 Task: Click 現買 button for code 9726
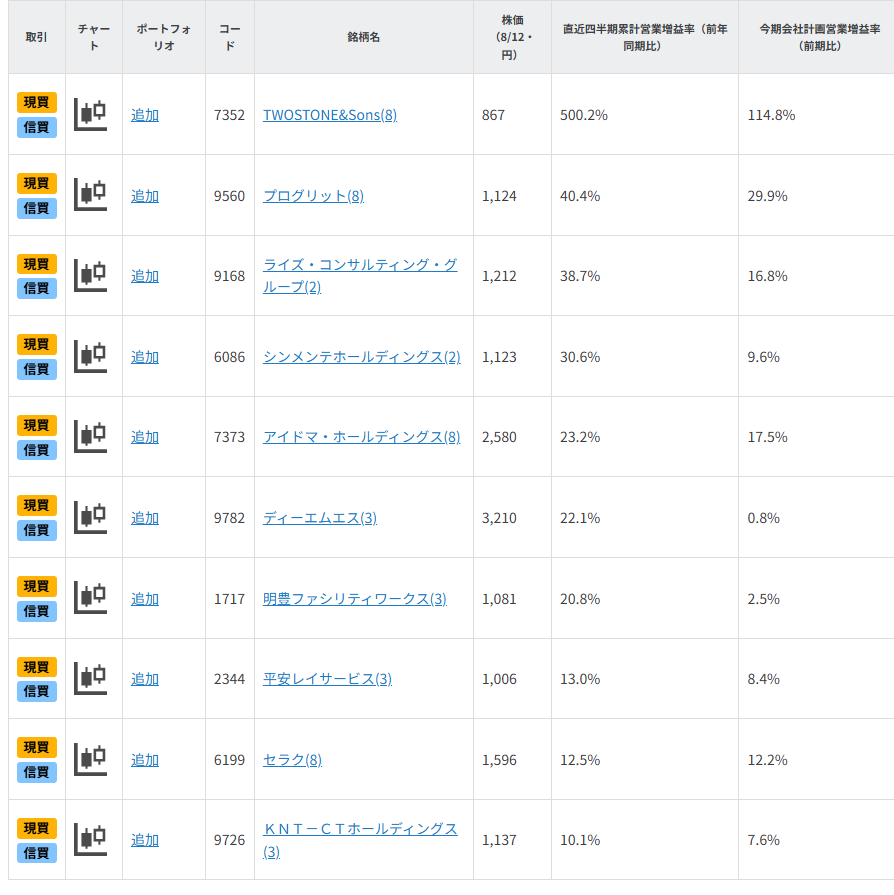(37, 828)
